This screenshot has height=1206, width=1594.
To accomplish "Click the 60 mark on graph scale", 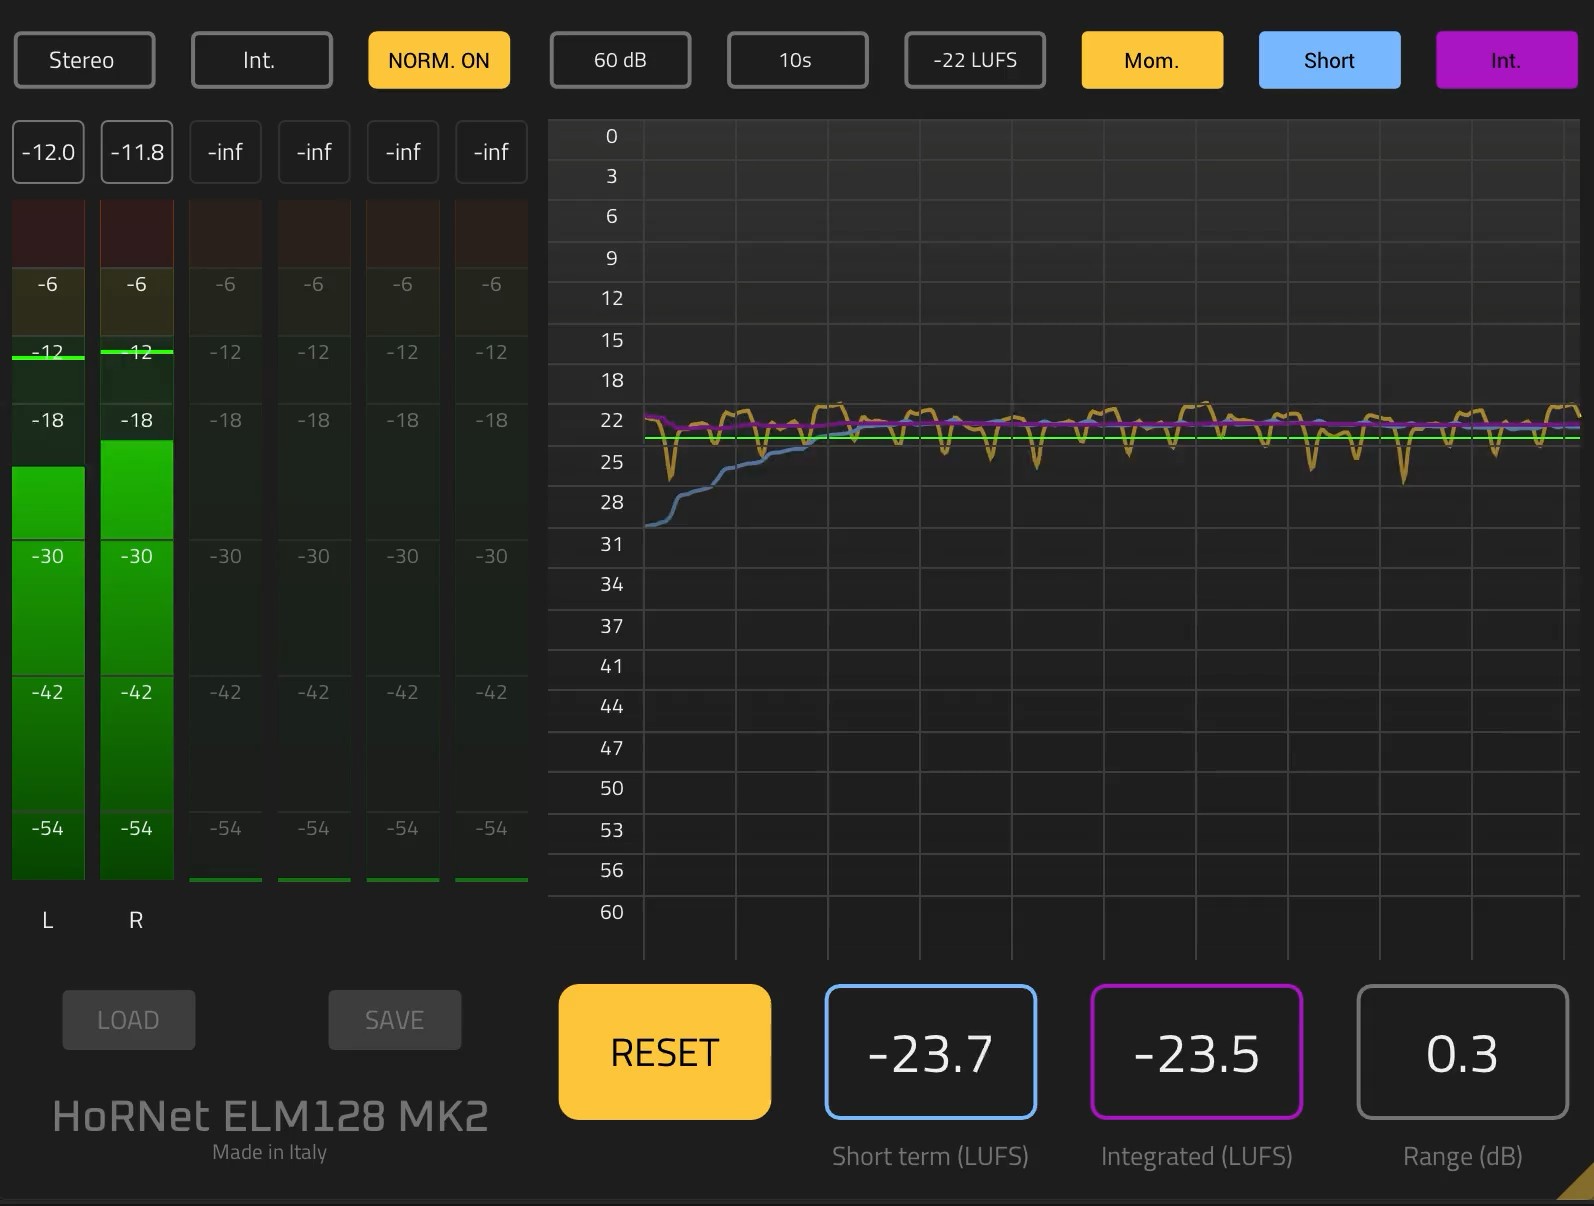I will (x=612, y=912).
